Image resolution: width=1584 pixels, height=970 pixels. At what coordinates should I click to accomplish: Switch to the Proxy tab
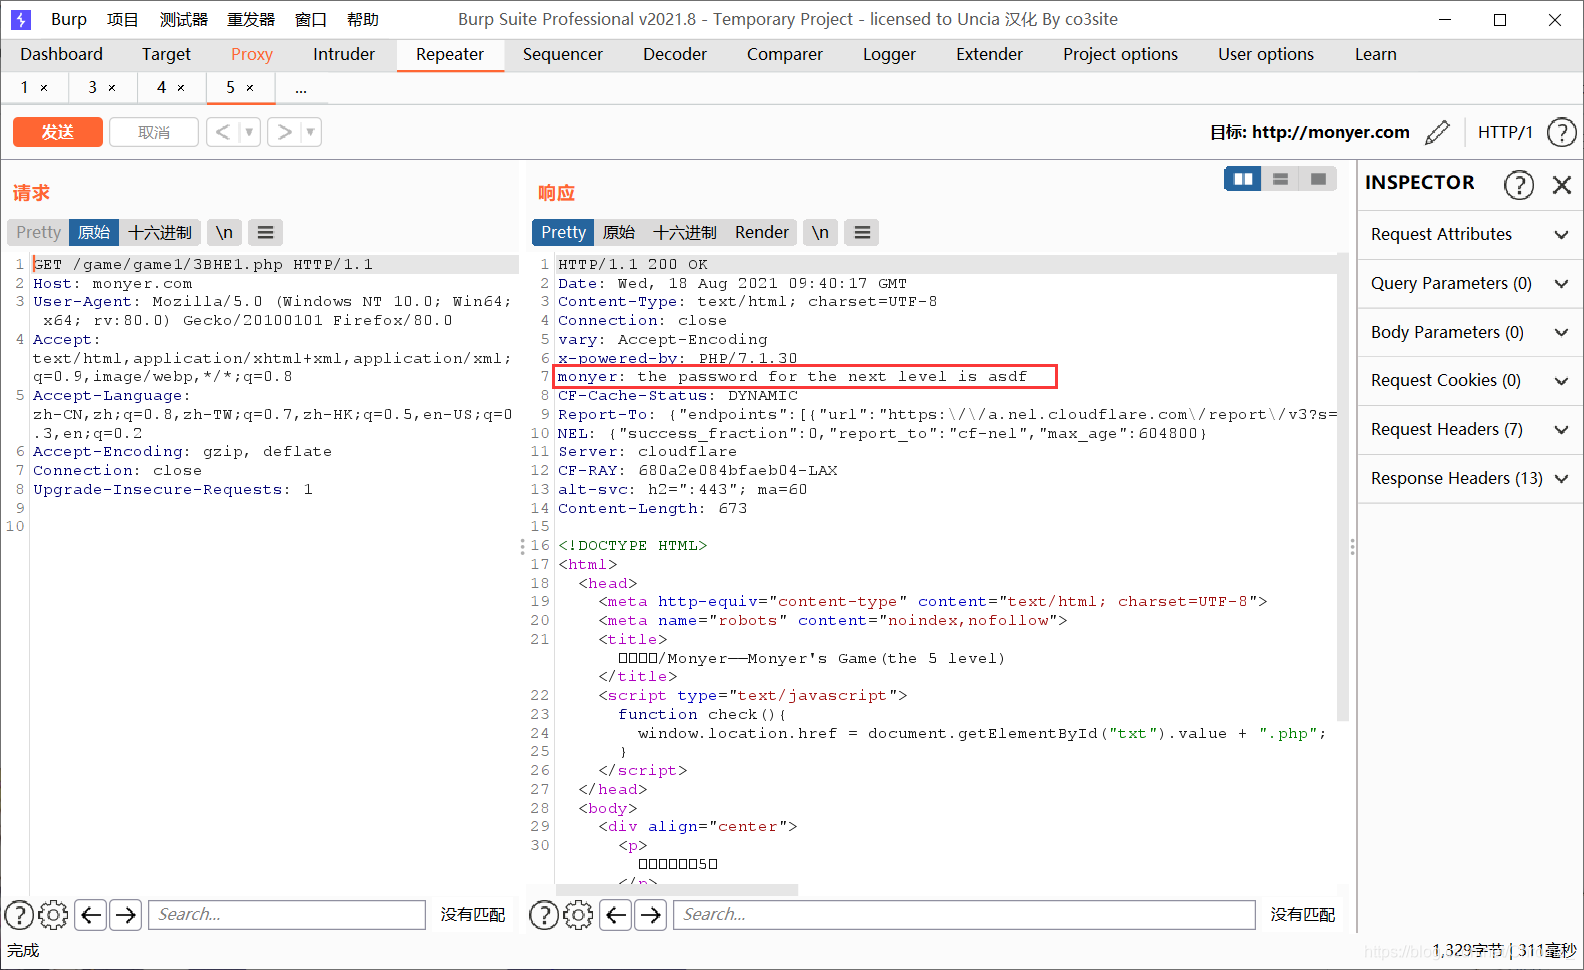pos(252,54)
